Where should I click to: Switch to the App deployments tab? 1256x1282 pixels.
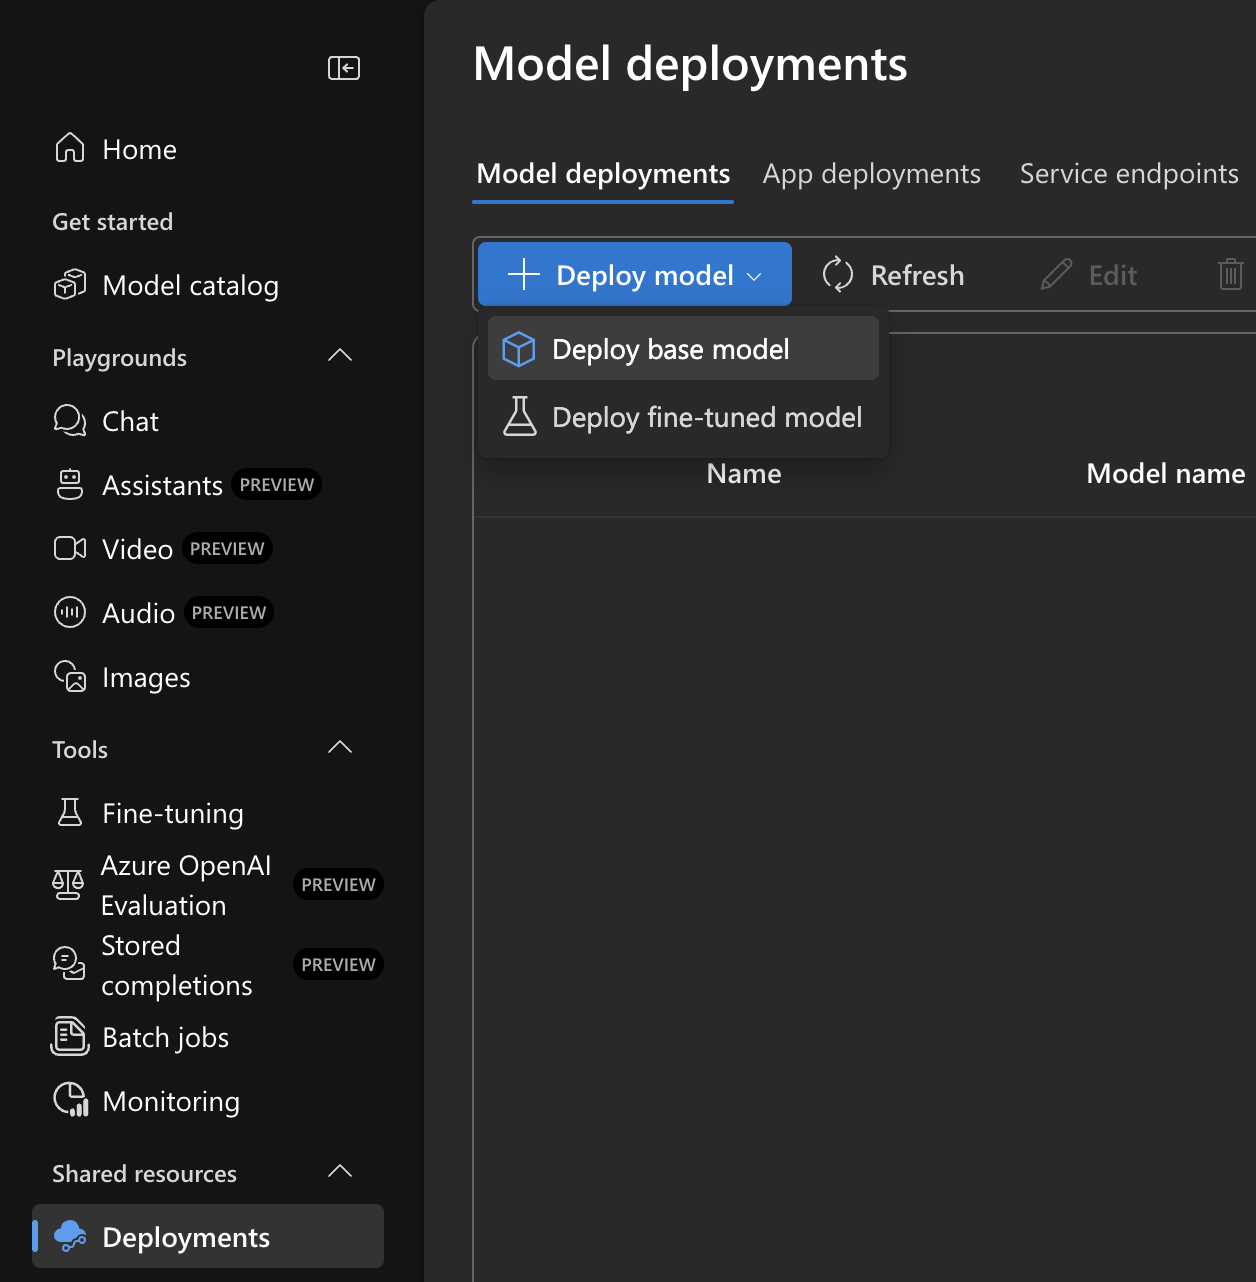871,174
